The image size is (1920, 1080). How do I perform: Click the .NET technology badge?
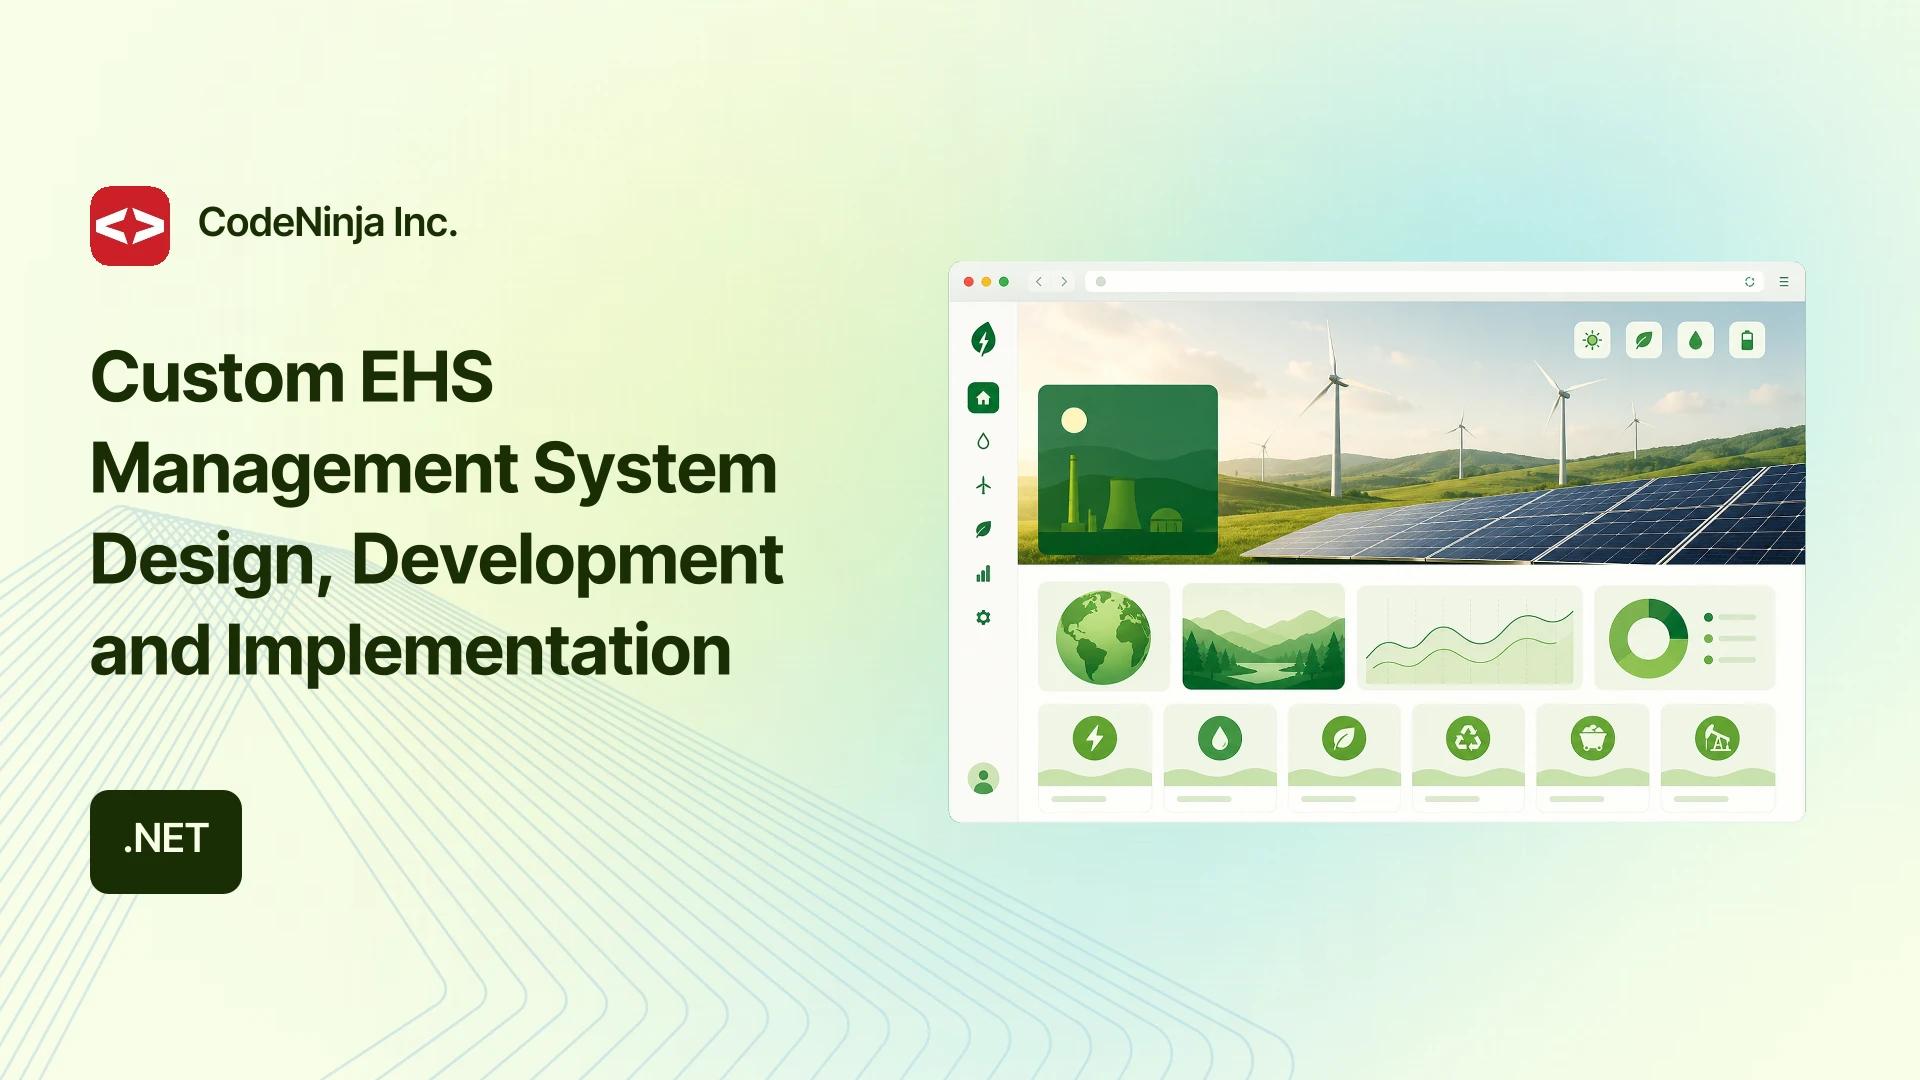166,841
